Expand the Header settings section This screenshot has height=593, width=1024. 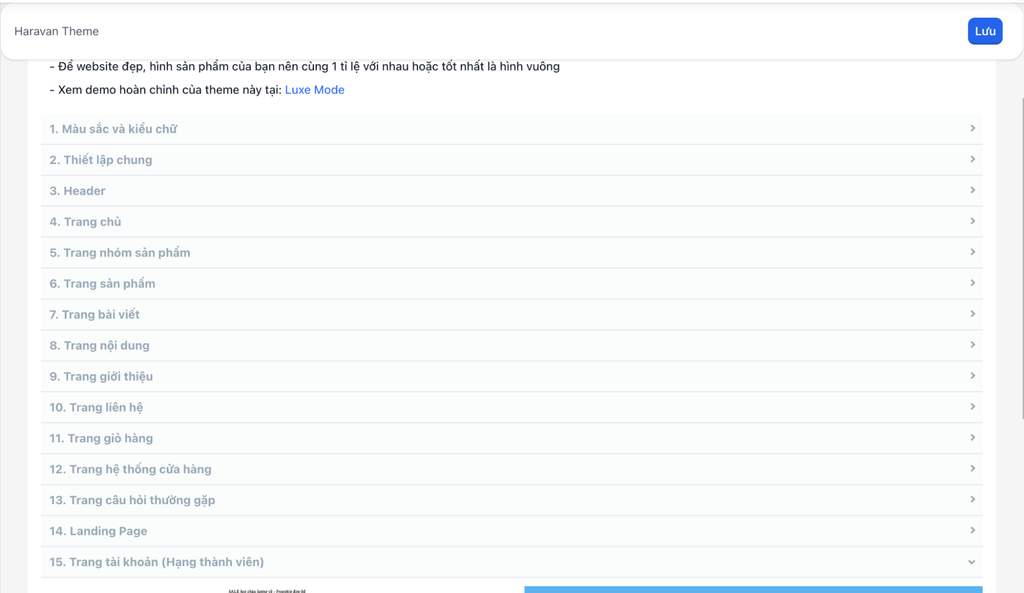(78, 191)
